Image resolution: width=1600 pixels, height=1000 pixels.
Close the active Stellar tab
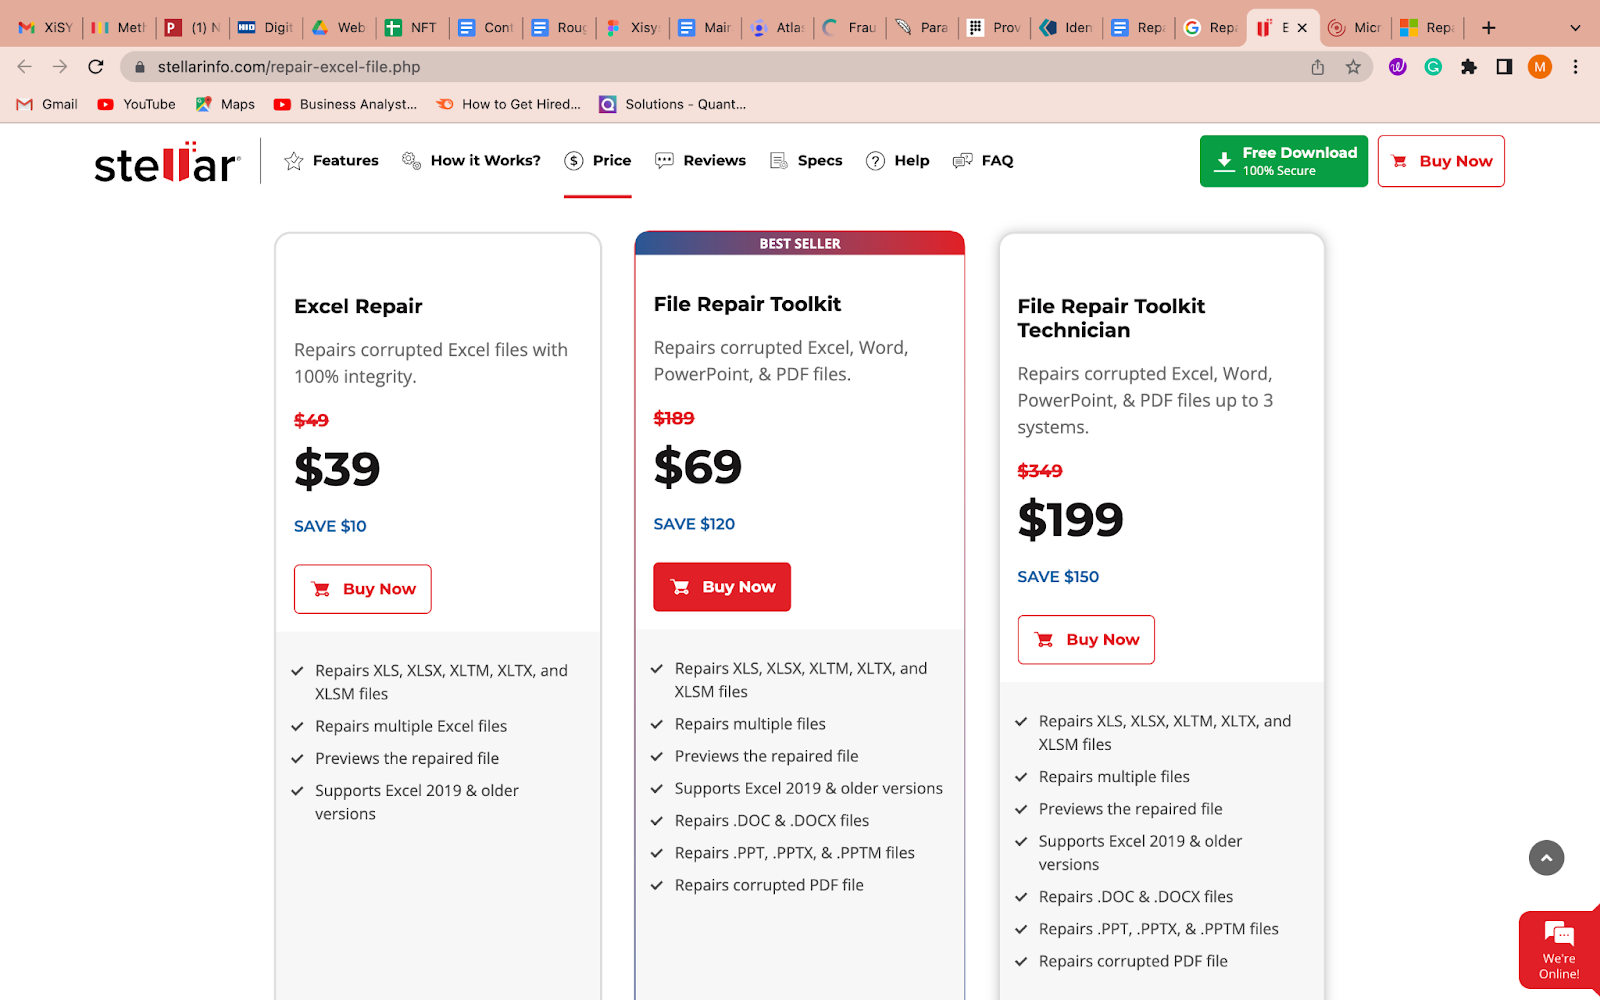pos(1302,28)
